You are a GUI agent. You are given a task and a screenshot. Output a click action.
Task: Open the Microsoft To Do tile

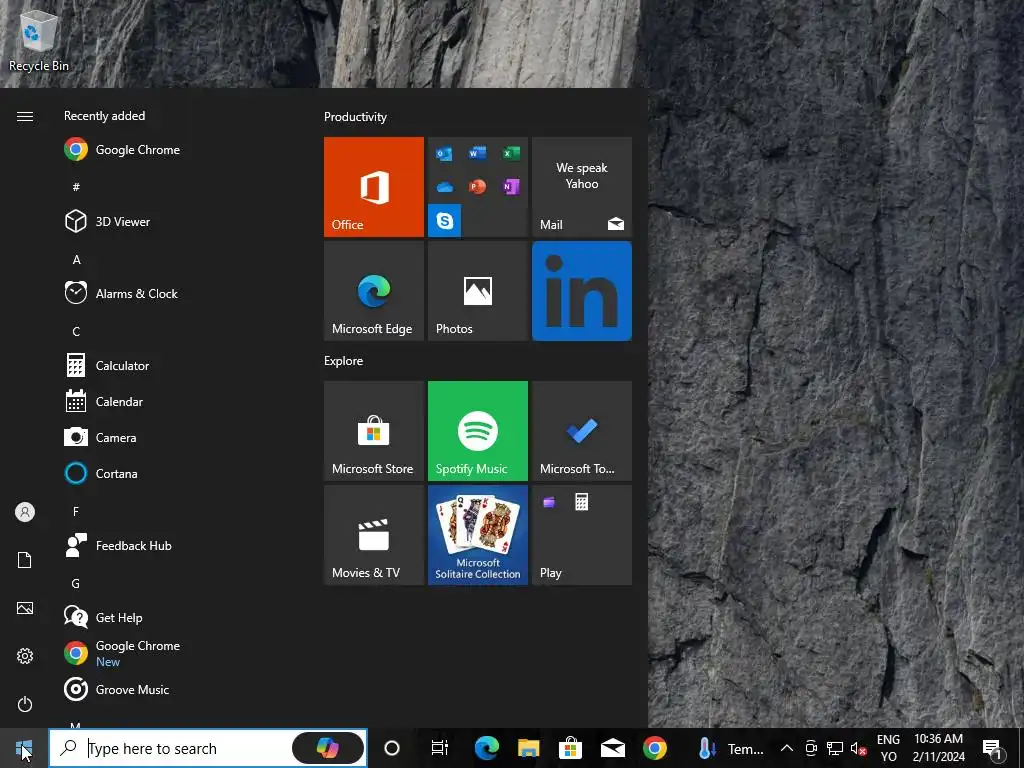click(582, 431)
